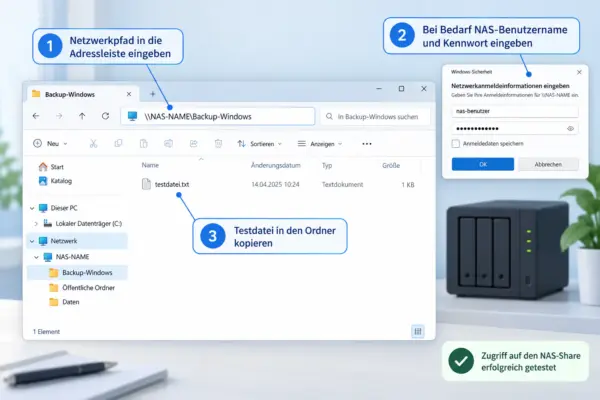Click the computer icon in address bar
The width and height of the screenshot is (600, 400).
(132, 116)
